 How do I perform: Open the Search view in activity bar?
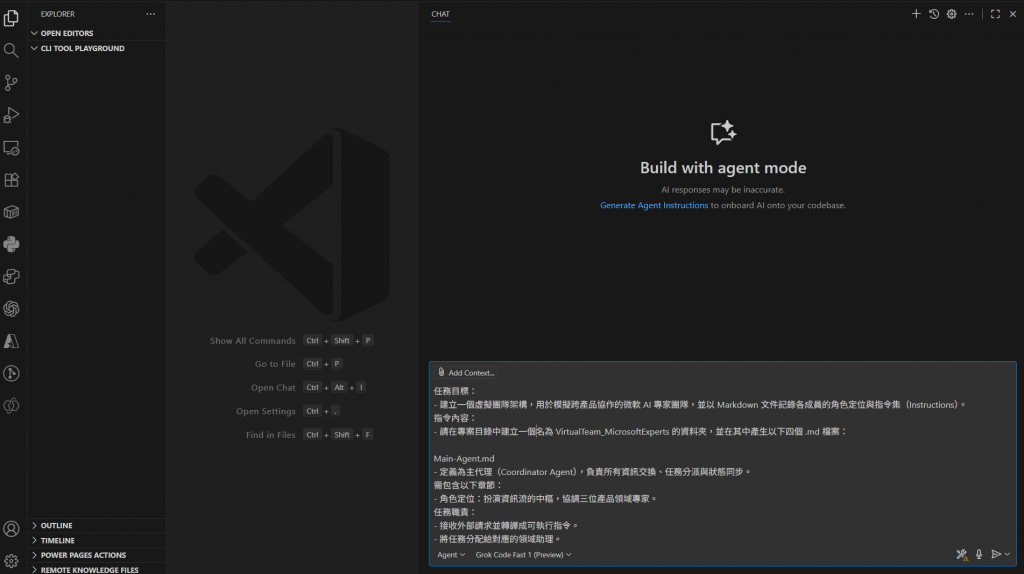(11, 50)
